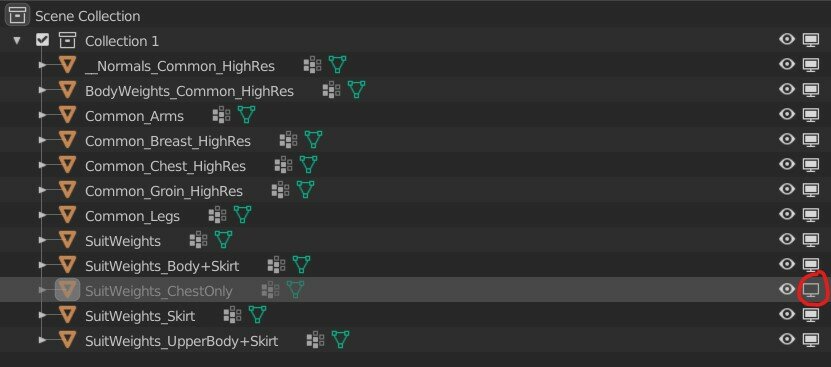
Task: Click the Collection 1 box icon
Action: point(67,40)
